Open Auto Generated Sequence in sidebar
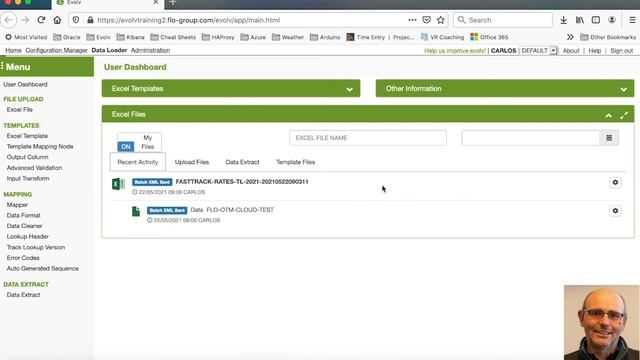 42,269
